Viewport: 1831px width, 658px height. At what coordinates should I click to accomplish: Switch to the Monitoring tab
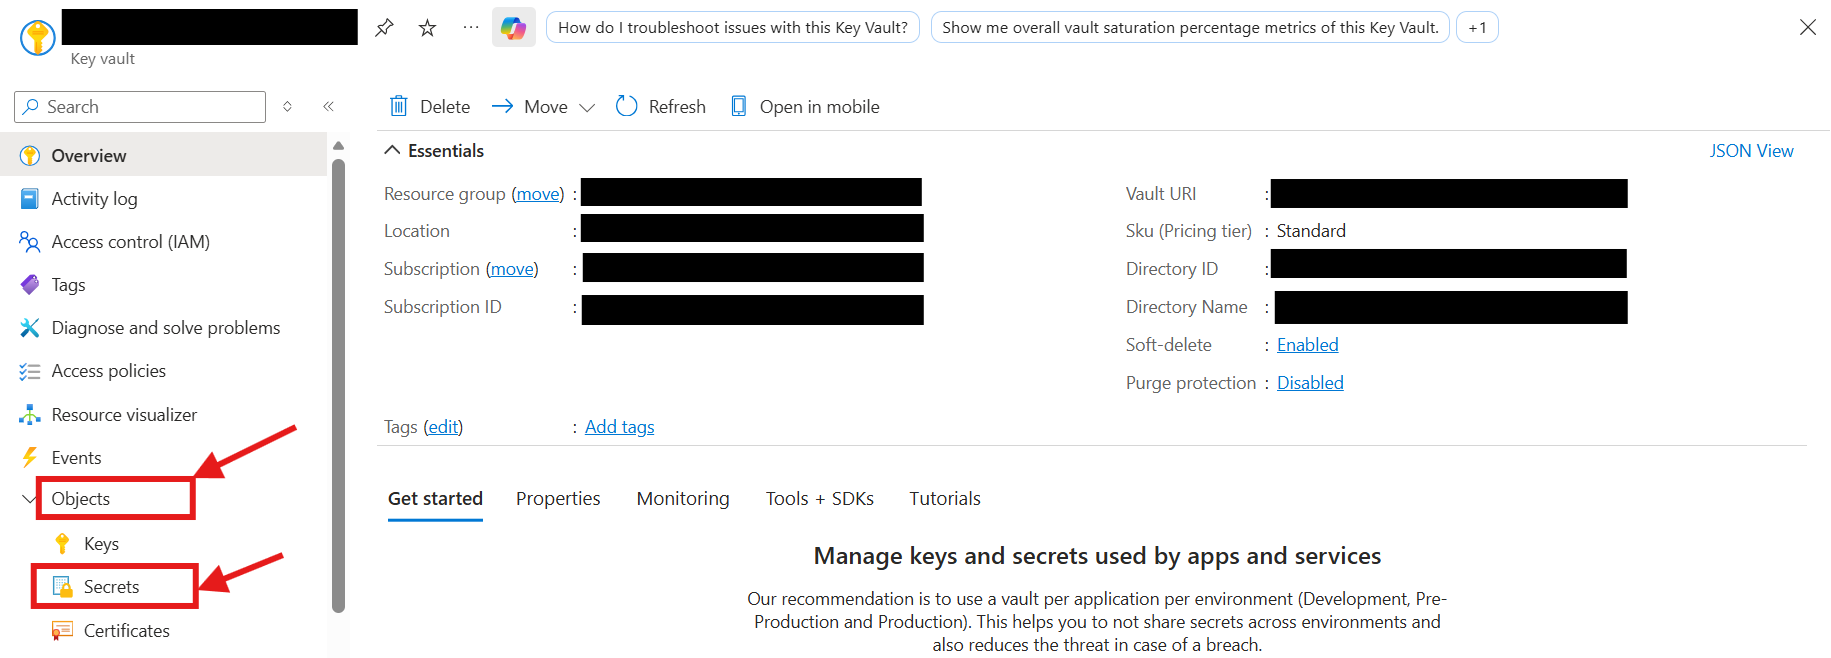[683, 499]
